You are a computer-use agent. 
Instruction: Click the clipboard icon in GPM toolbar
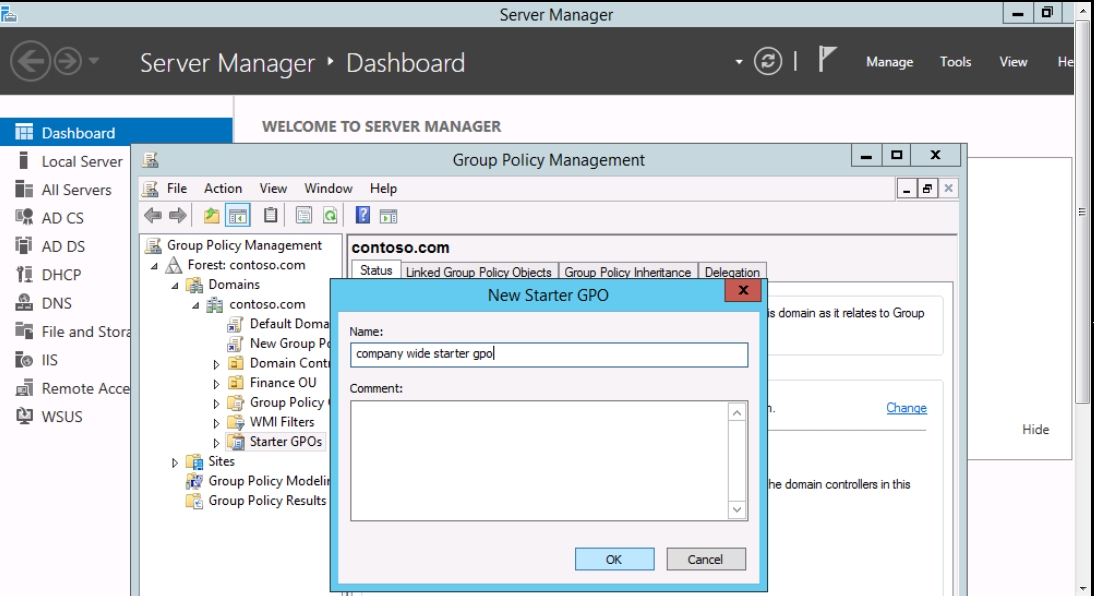coord(271,216)
